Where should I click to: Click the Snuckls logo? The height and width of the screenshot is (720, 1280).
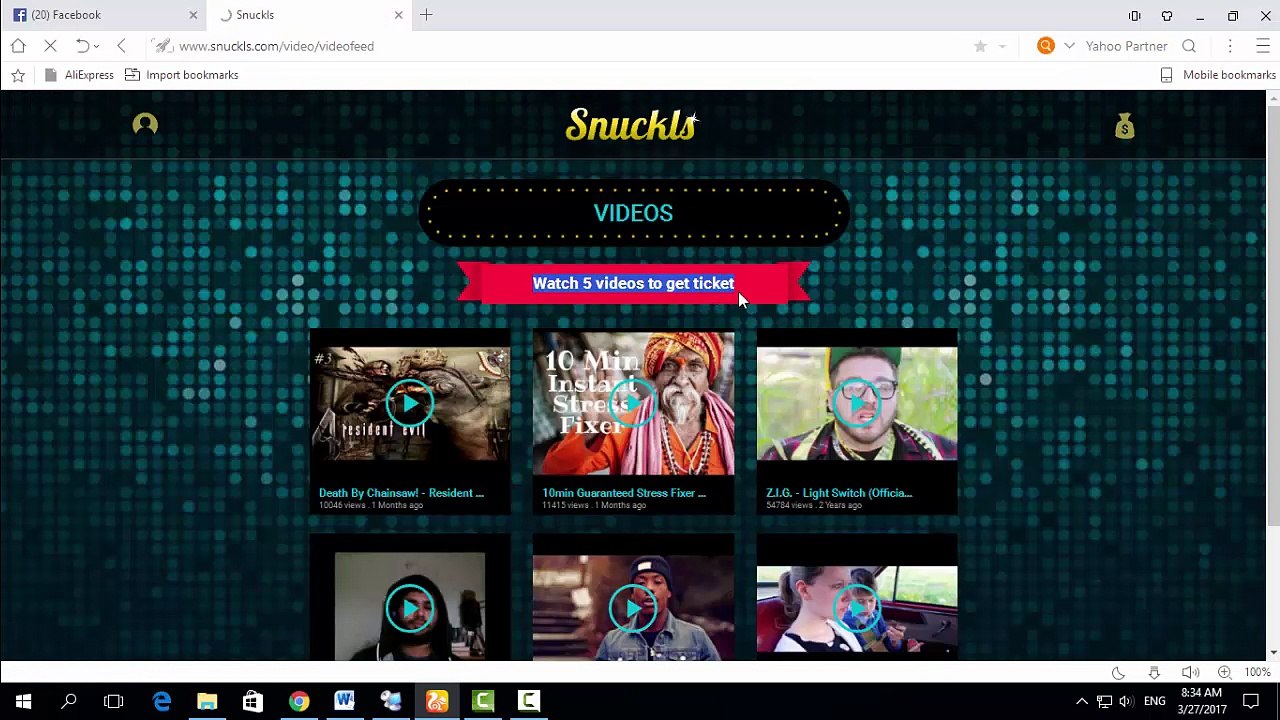coord(632,125)
